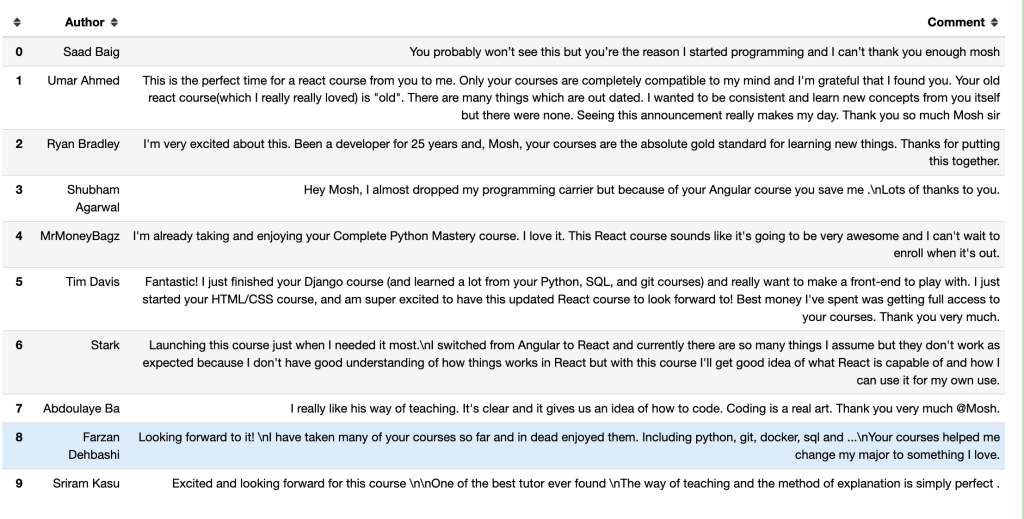Select row index 8 in highlighted row
The height and width of the screenshot is (519, 1024).
click(20, 437)
